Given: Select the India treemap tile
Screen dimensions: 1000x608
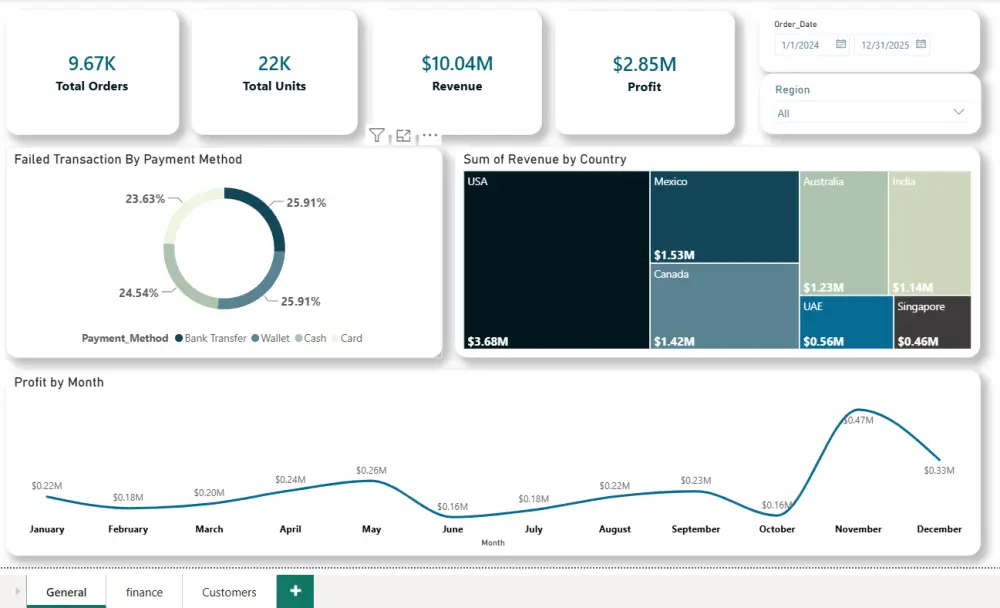Looking at the screenshot, I should coord(930,233).
